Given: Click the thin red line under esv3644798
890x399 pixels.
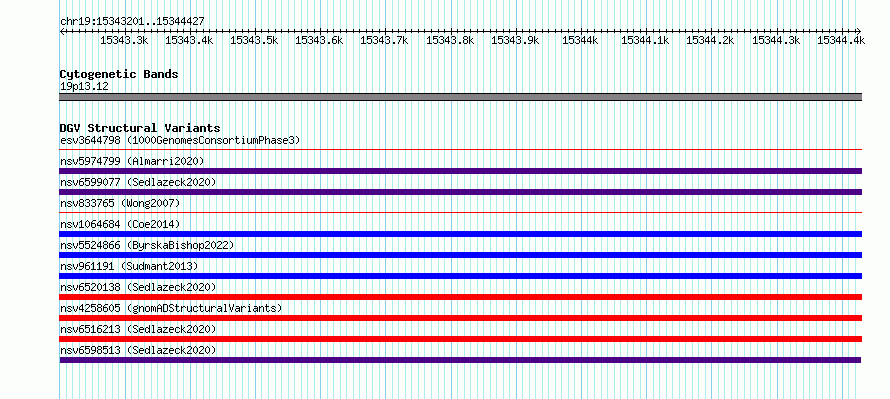Looking at the screenshot, I should [461, 150].
